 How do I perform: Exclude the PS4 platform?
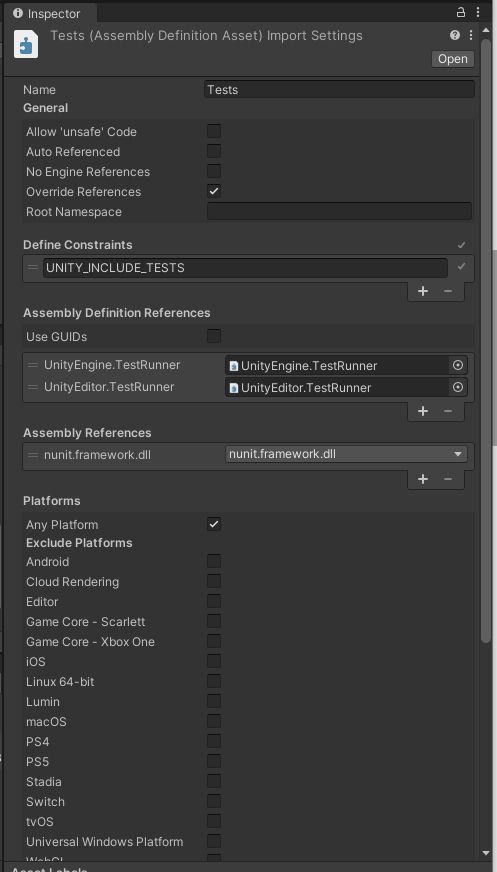coord(214,741)
